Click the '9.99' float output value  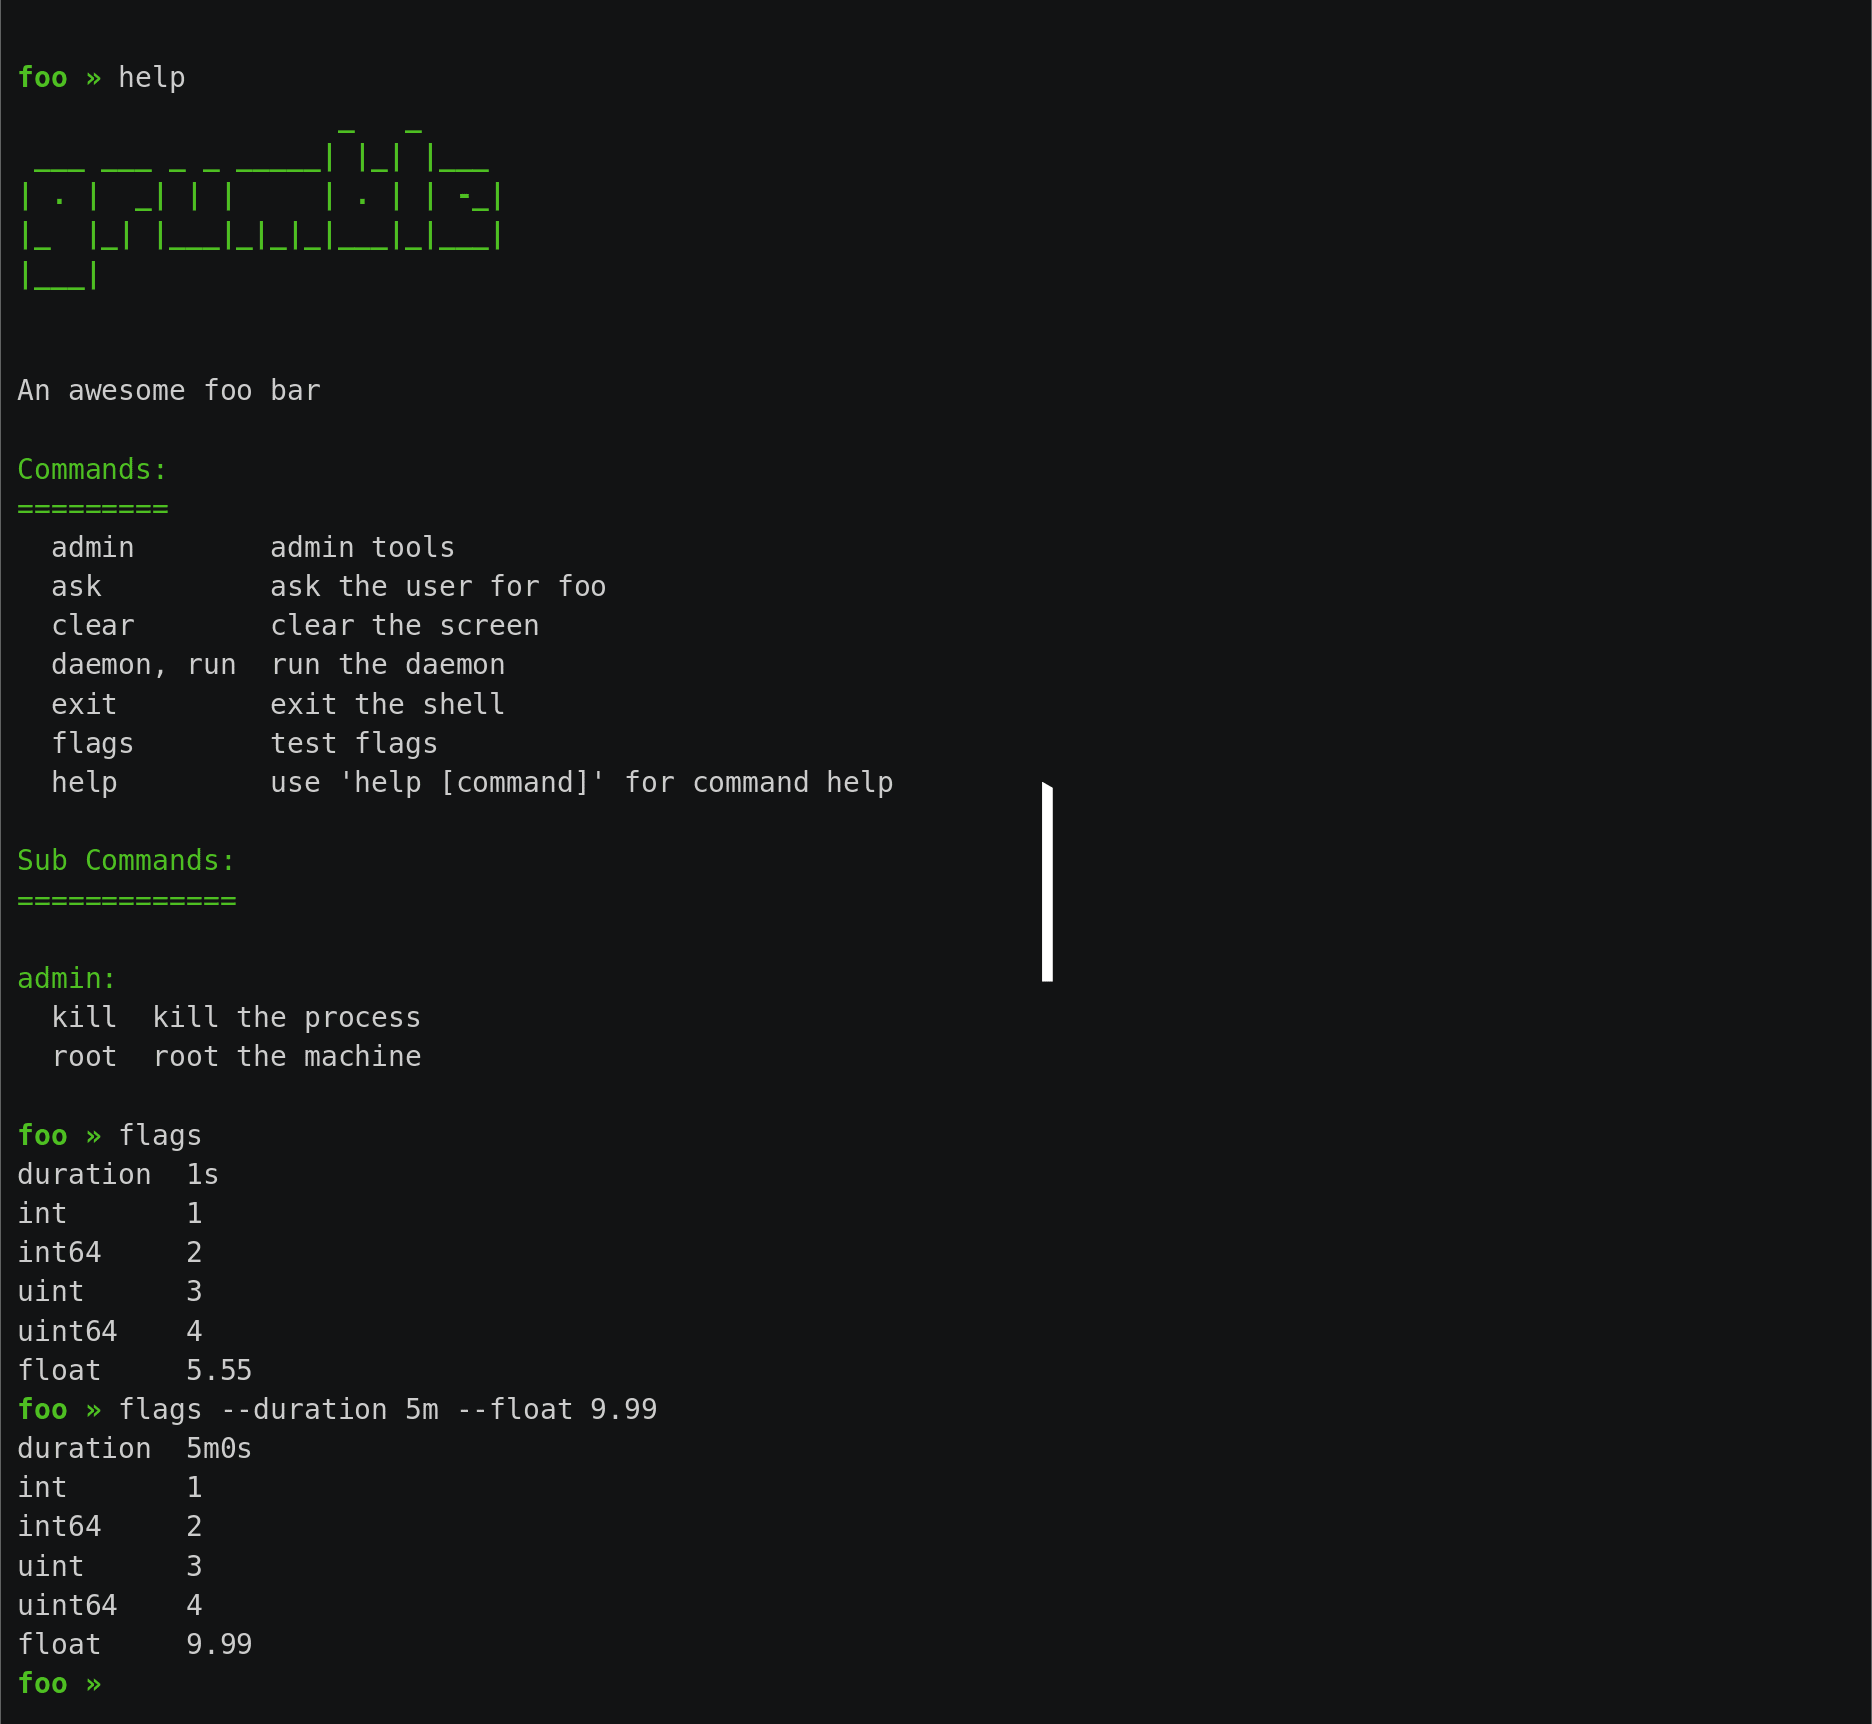pos(219,1644)
